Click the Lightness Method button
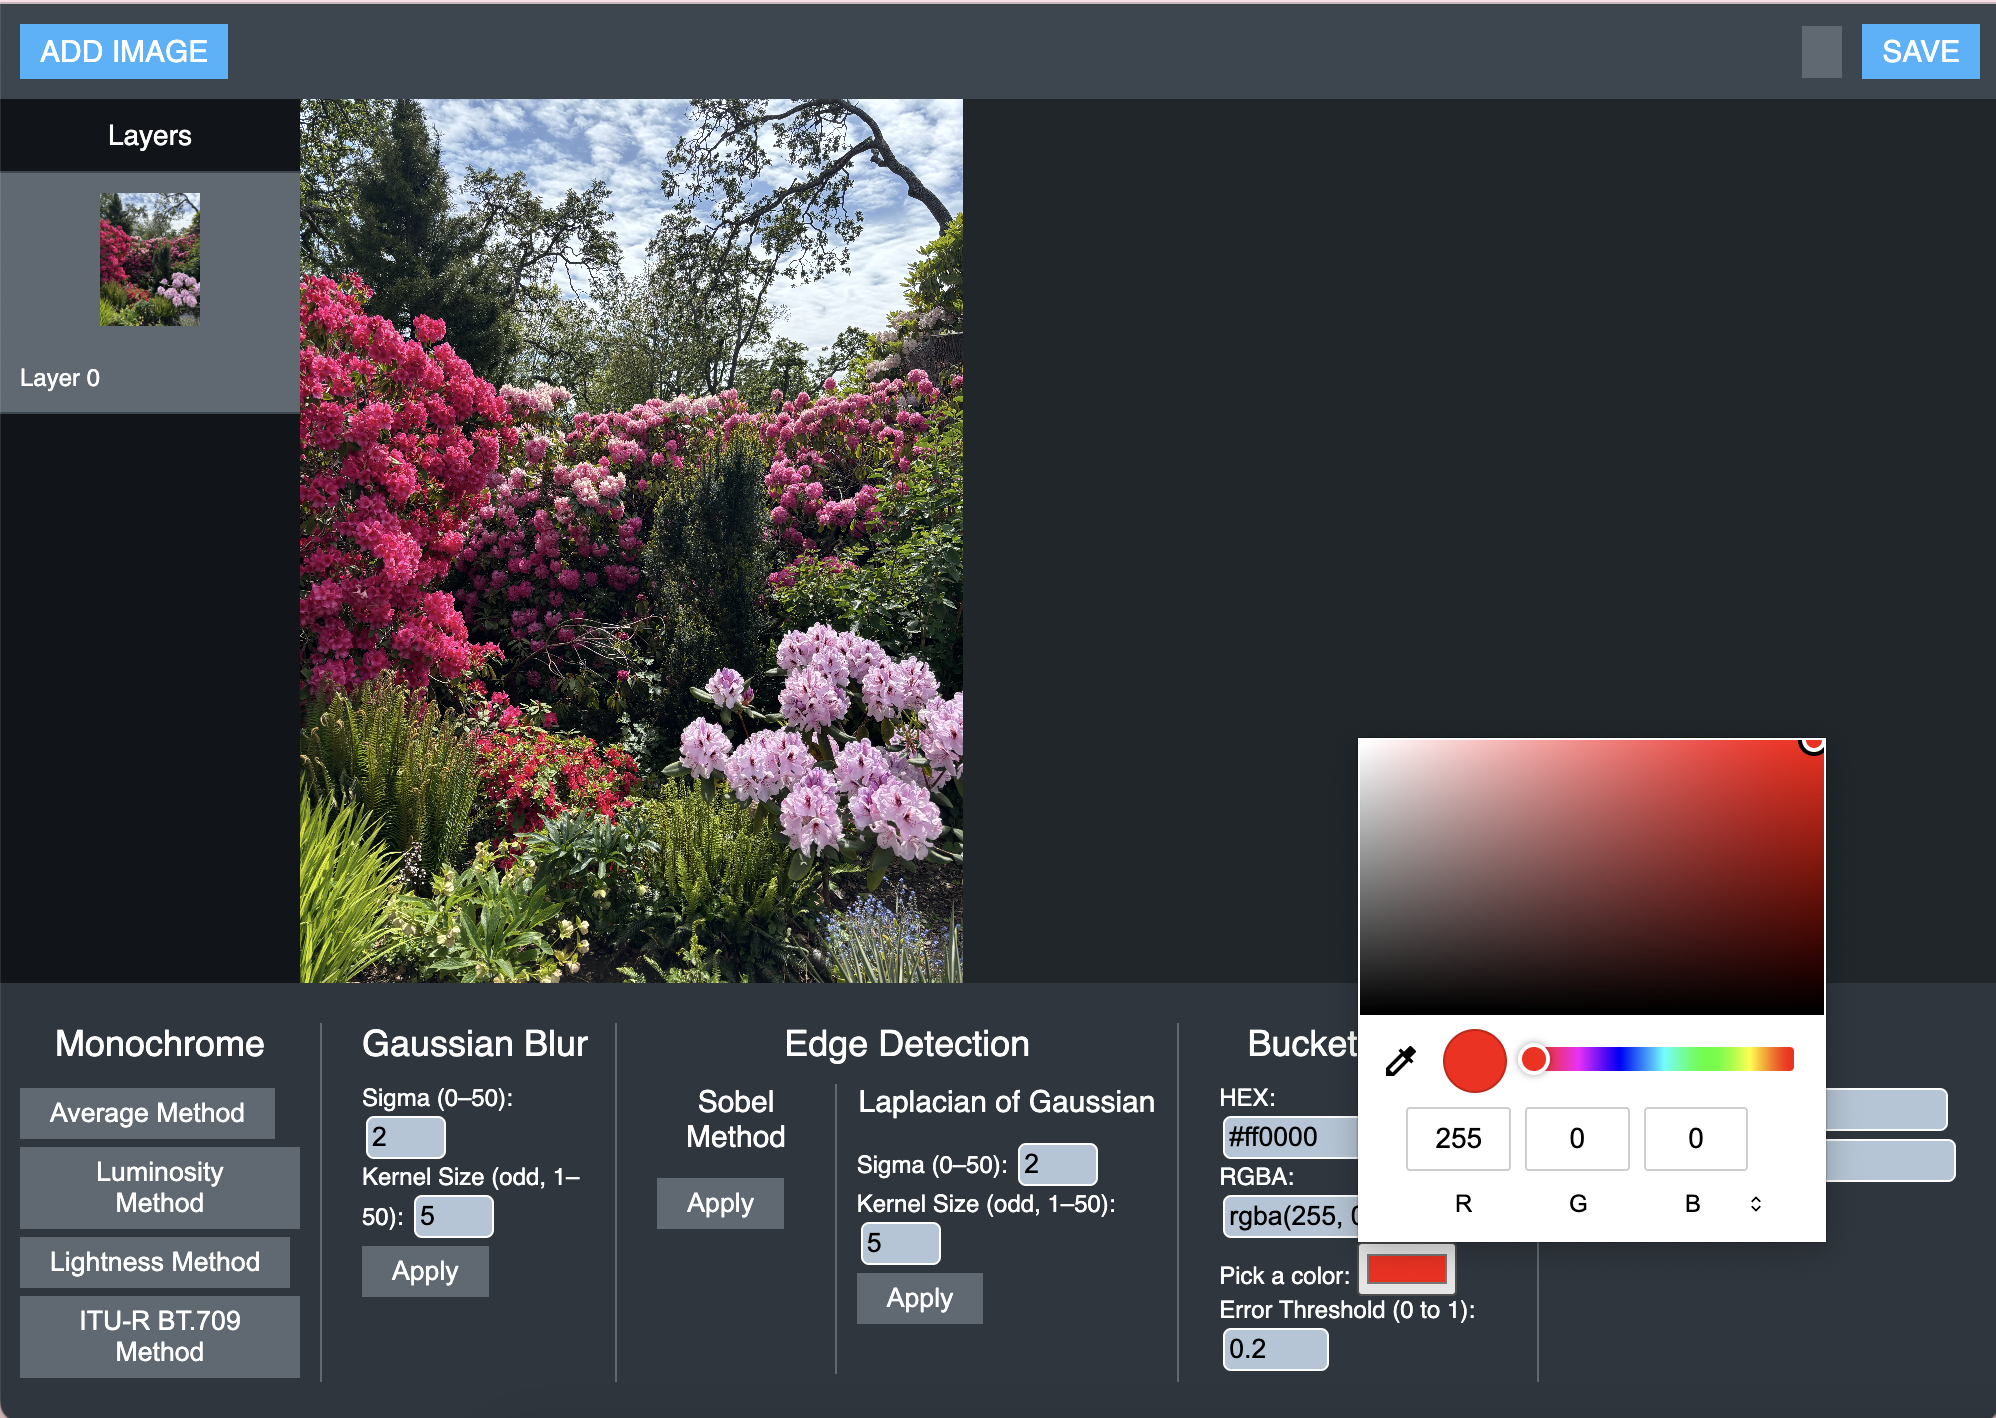Viewport: 1996px width, 1418px height. tap(155, 1262)
